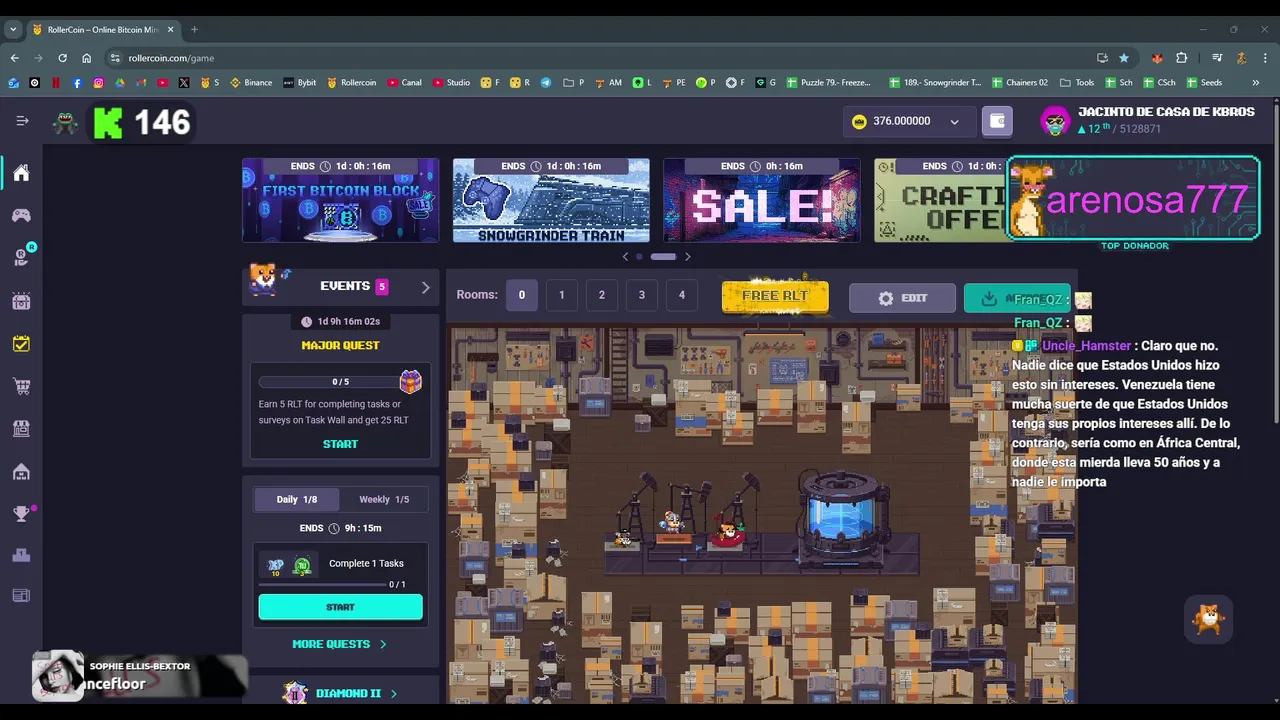Screen dimensions: 1280x720
Task: Open the Chrome three-dot menu
Action: (x=1265, y=58)
